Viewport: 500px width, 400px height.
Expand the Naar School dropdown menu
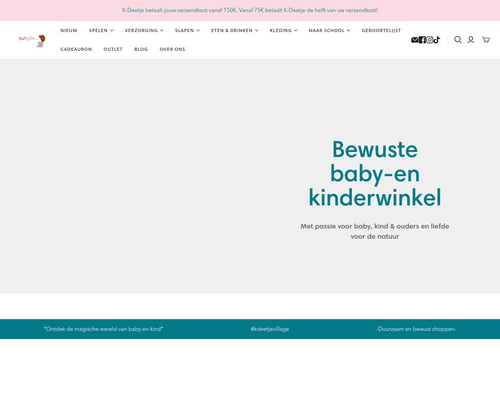(x=329, y=30)
